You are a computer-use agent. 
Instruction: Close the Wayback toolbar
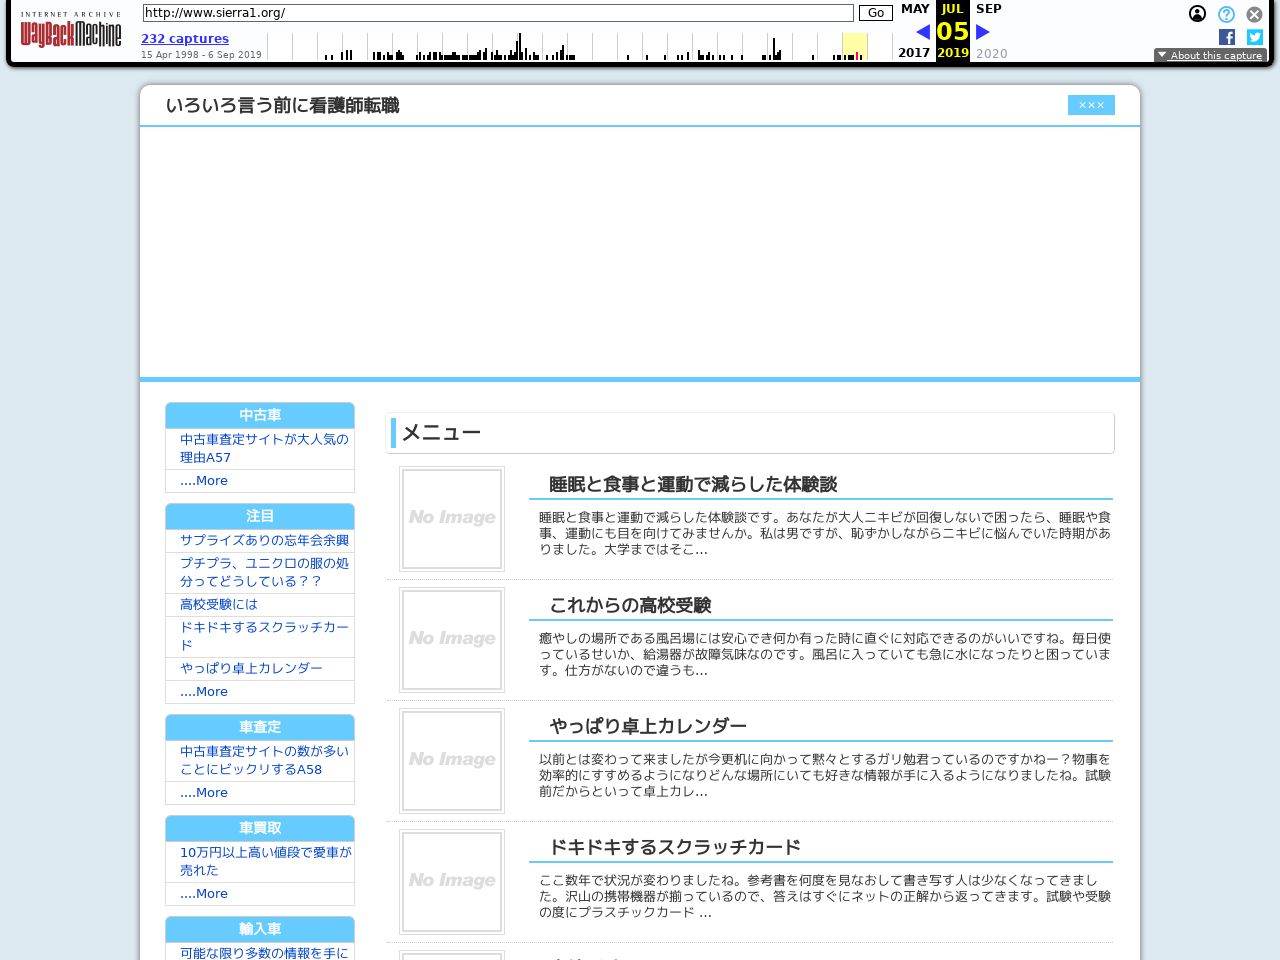tap(1254, 14)
